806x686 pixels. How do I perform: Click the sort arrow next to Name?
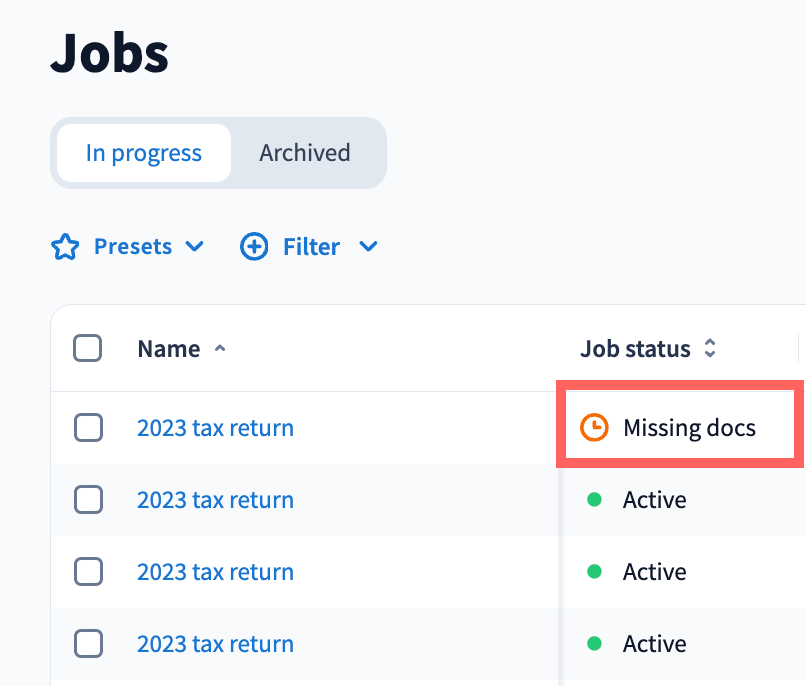click(x=220, y=348)
